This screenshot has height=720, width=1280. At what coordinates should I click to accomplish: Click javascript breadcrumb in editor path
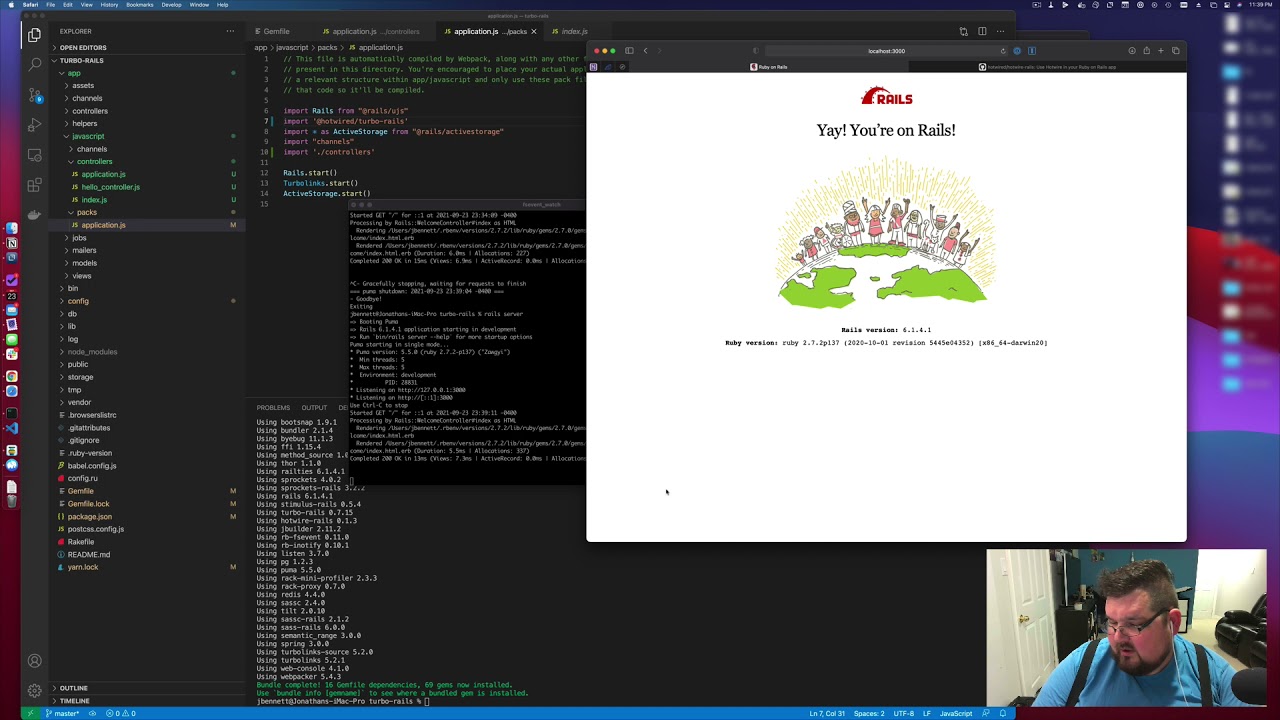click(x=294, y=48)
